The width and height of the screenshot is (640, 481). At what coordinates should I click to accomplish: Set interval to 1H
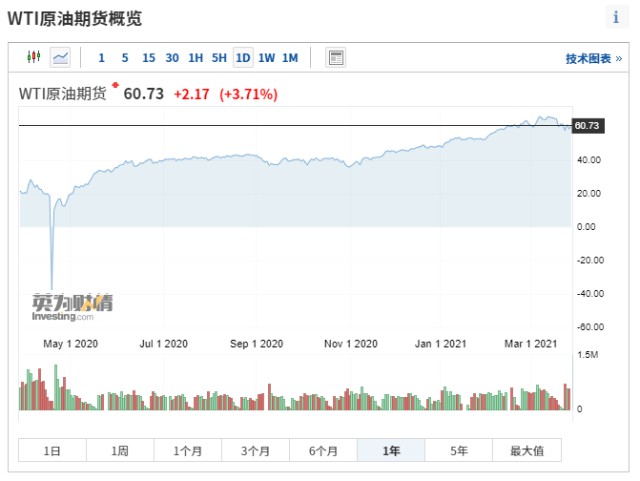196,58
